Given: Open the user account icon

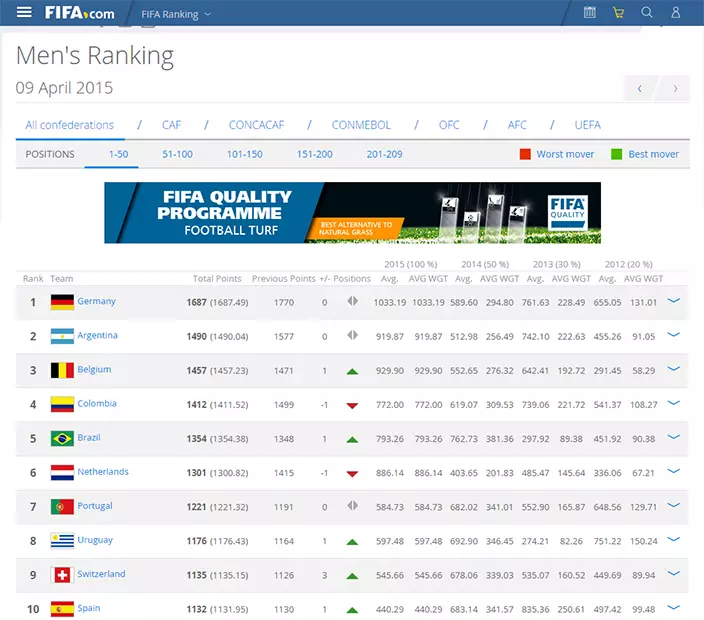Looking at the screenshot, I should coord(676,13).
